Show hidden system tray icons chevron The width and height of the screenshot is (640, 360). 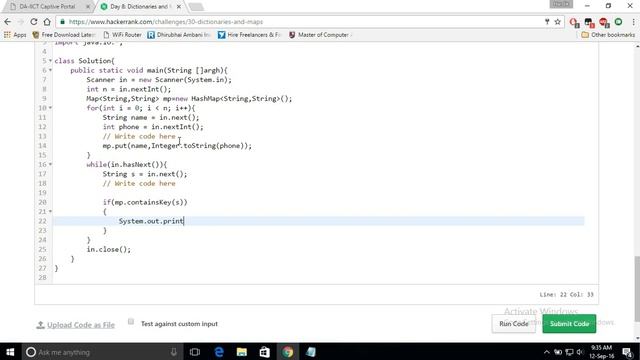click(x=547, y=352)
